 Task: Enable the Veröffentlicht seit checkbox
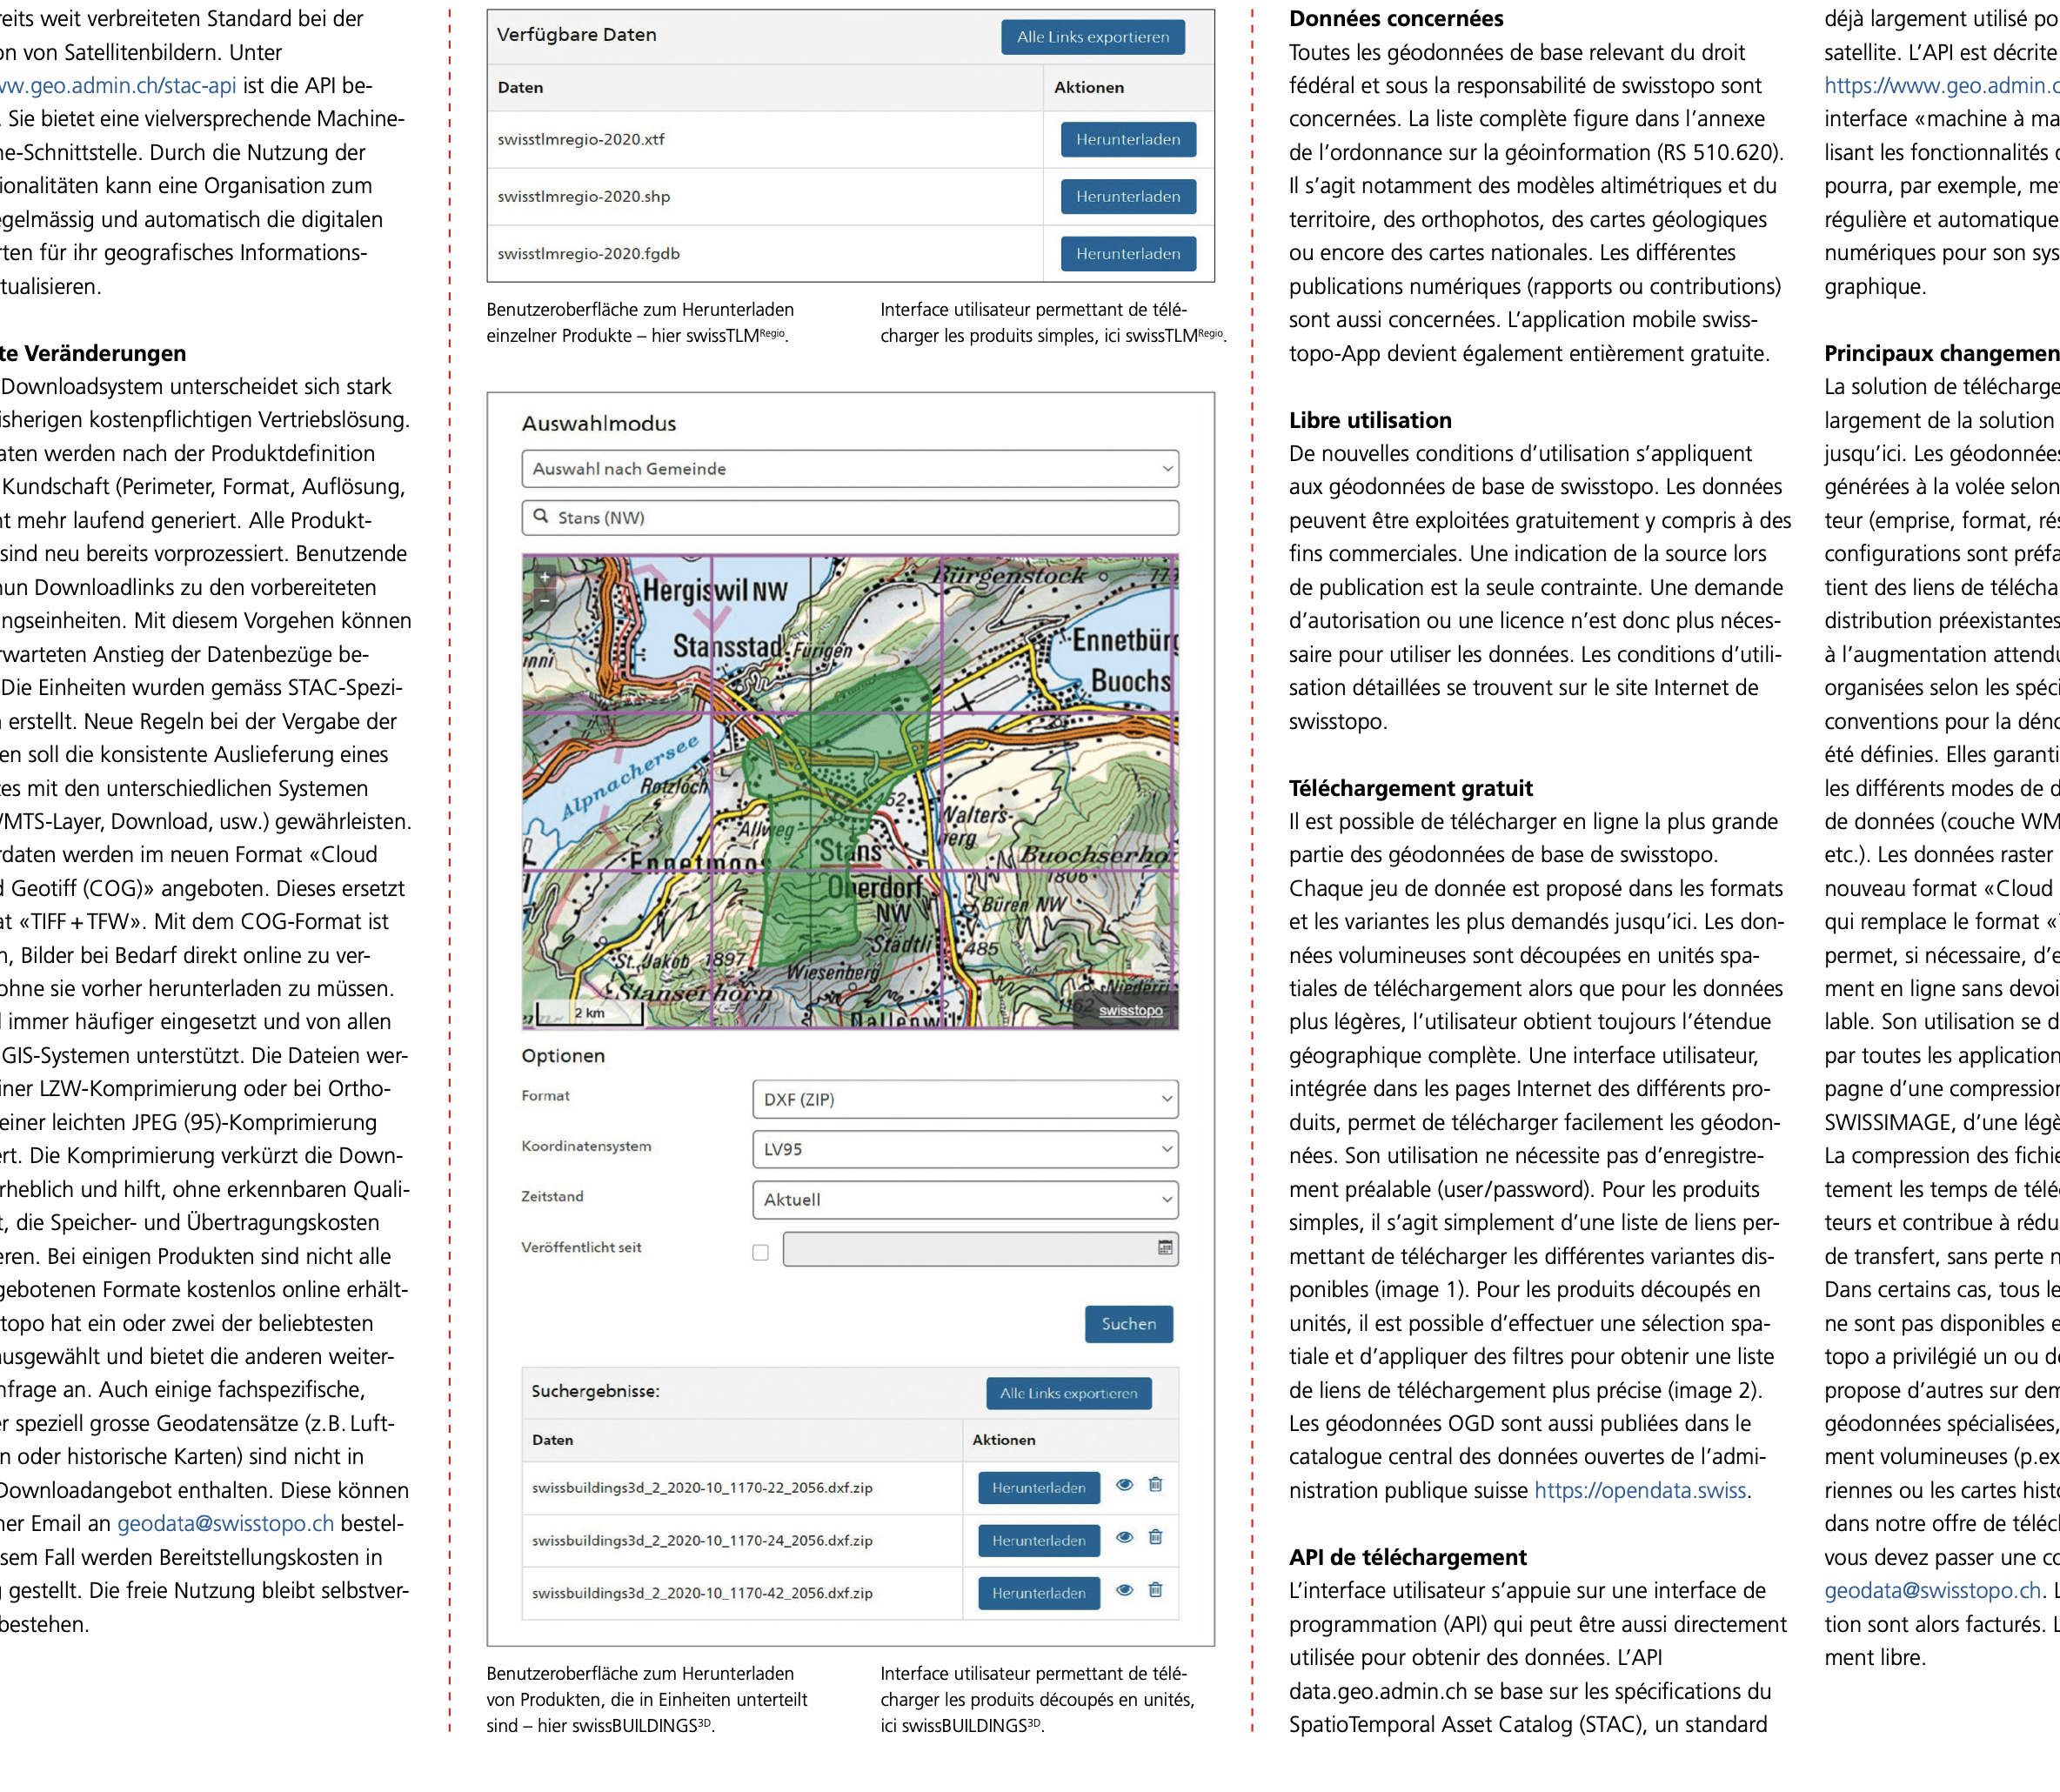[761, 1252]
